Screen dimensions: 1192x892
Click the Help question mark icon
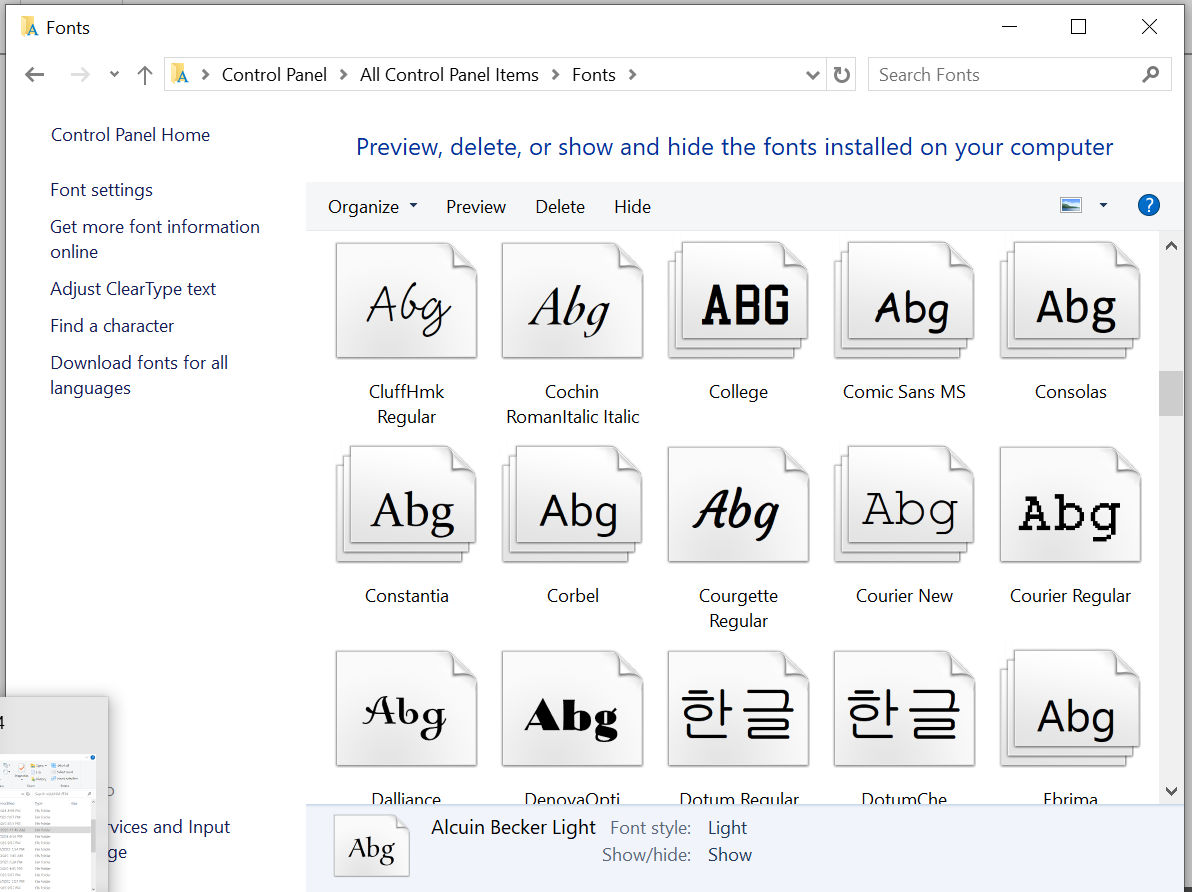pos(1149,205)
